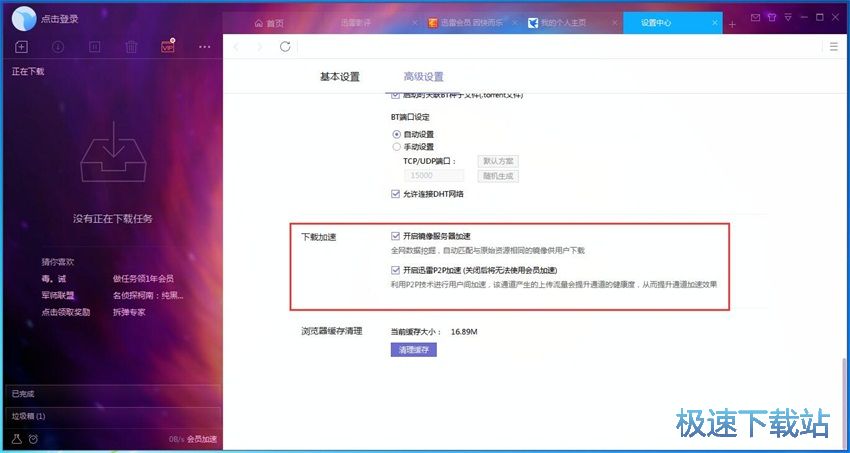
Task: Select the 正在下载 list
Action: pyautogui.click(x=28, y=71)
